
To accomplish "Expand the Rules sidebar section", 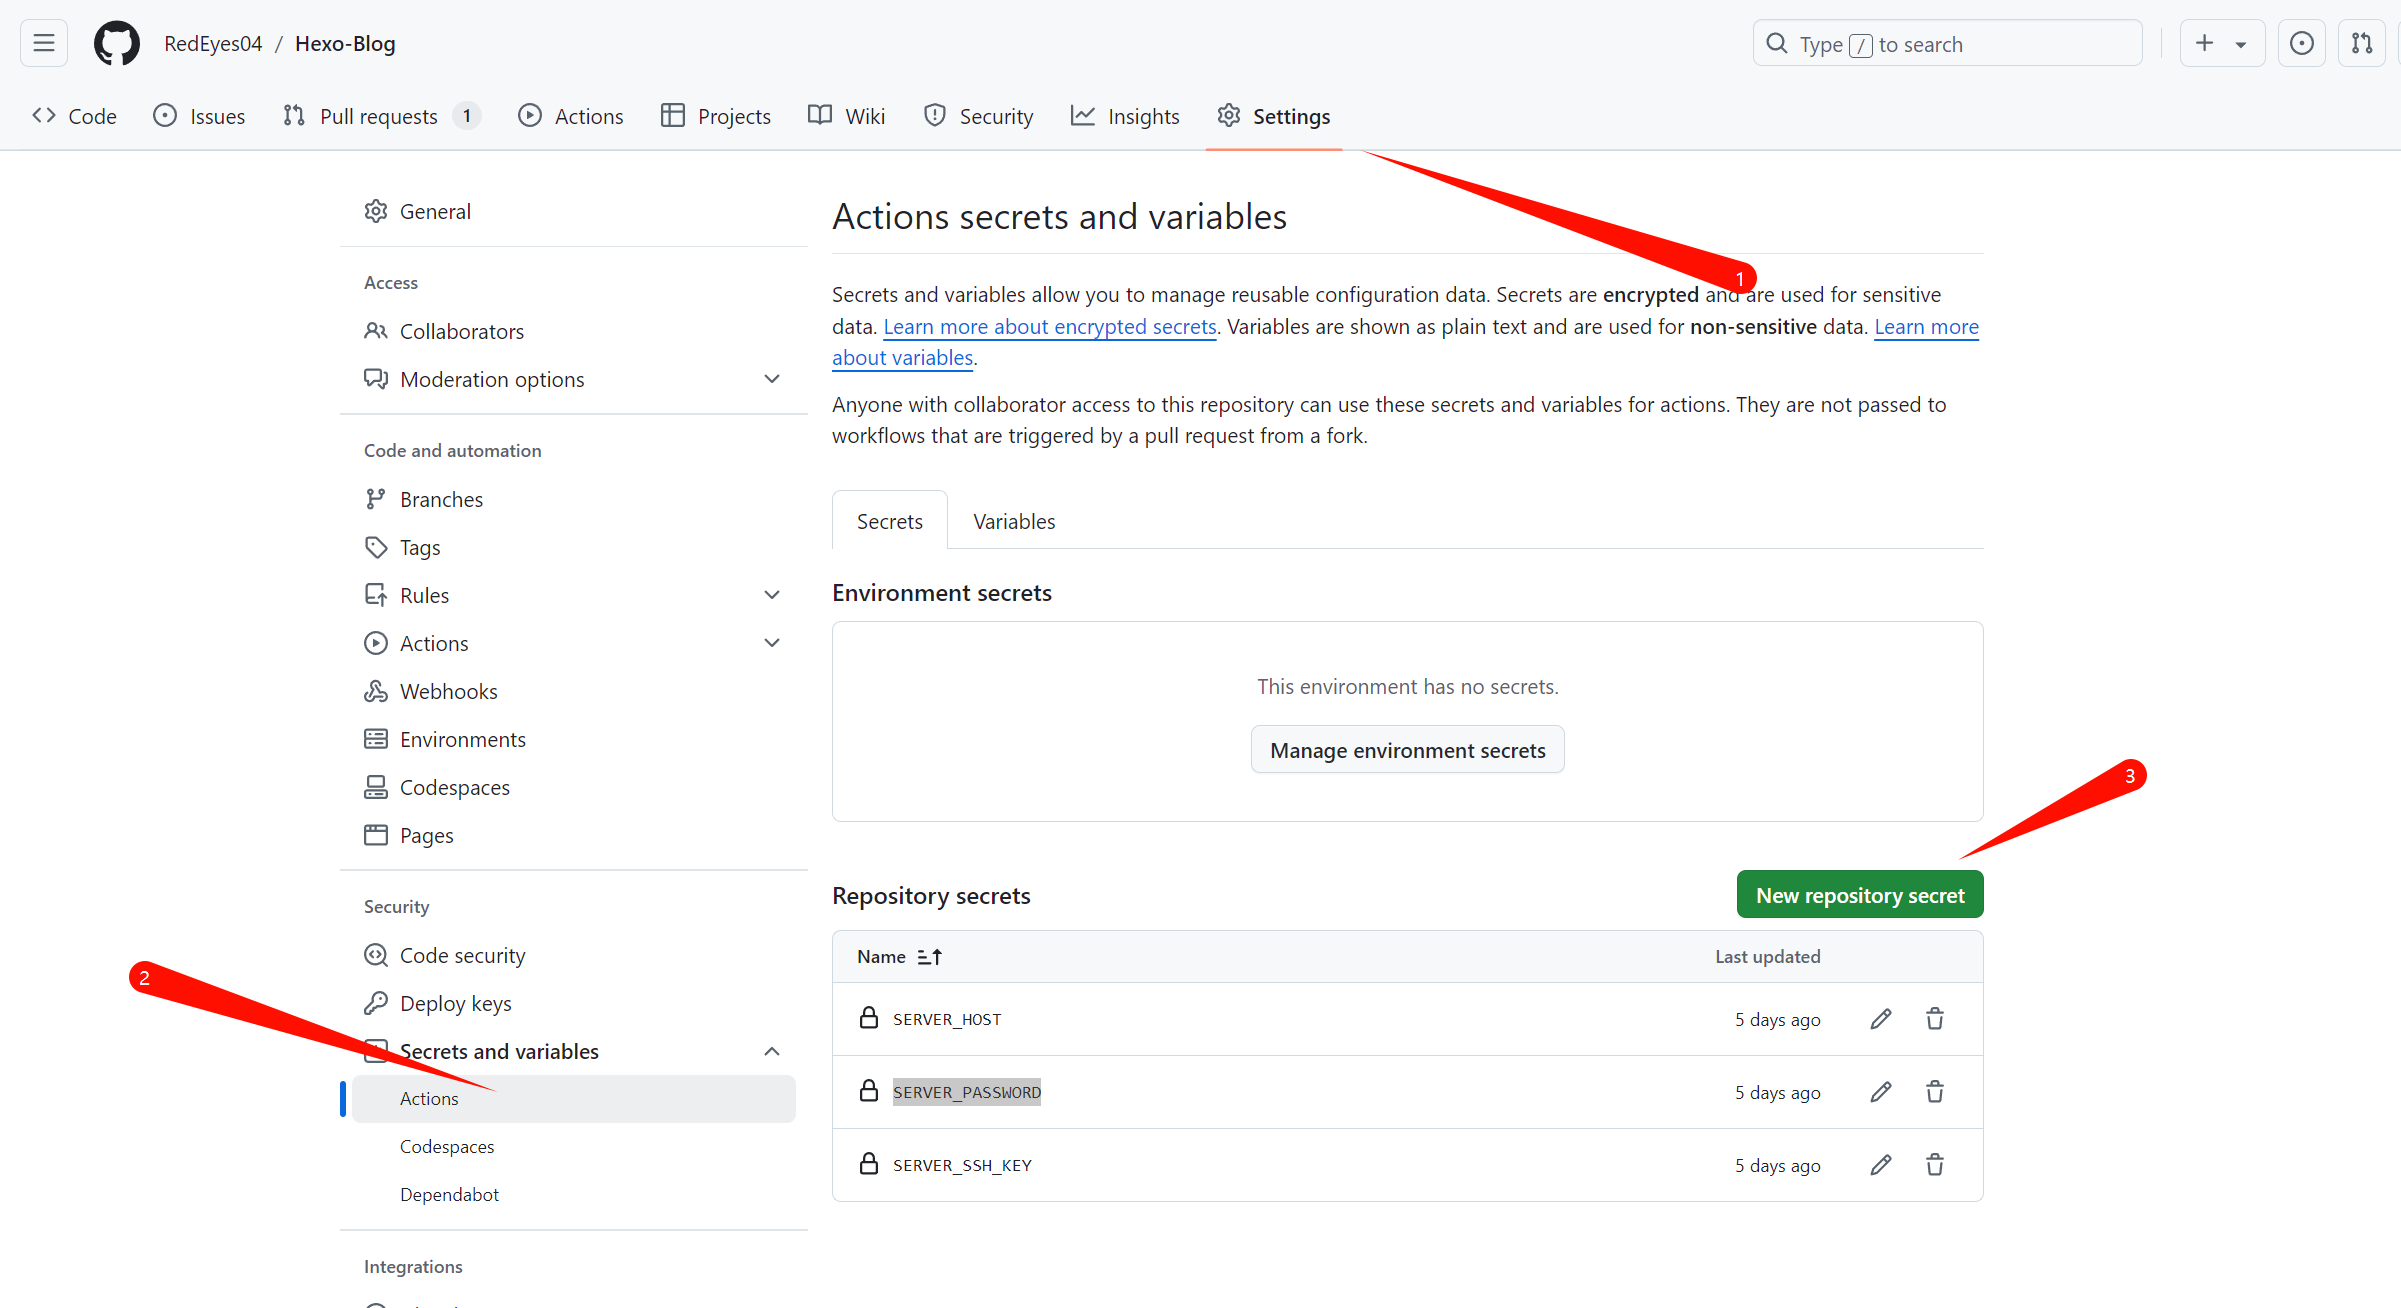I will click(x=772, y=595).
